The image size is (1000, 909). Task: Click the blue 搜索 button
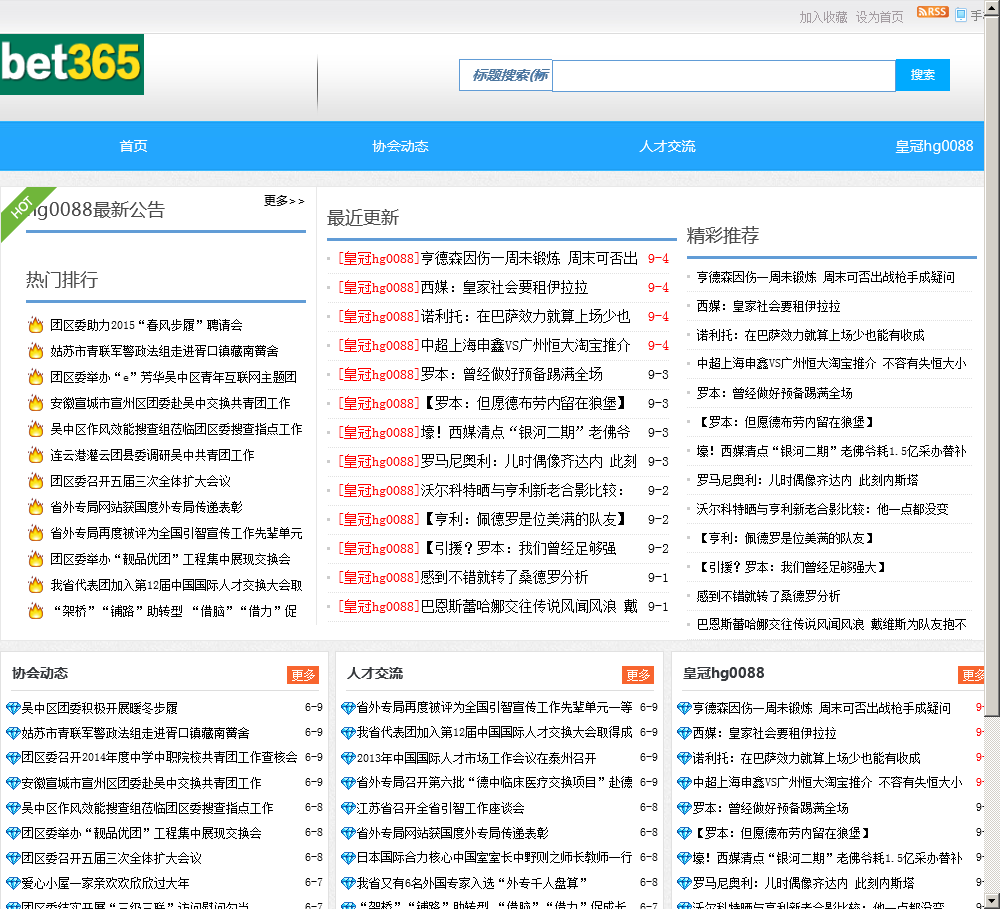tap(923, 75)
